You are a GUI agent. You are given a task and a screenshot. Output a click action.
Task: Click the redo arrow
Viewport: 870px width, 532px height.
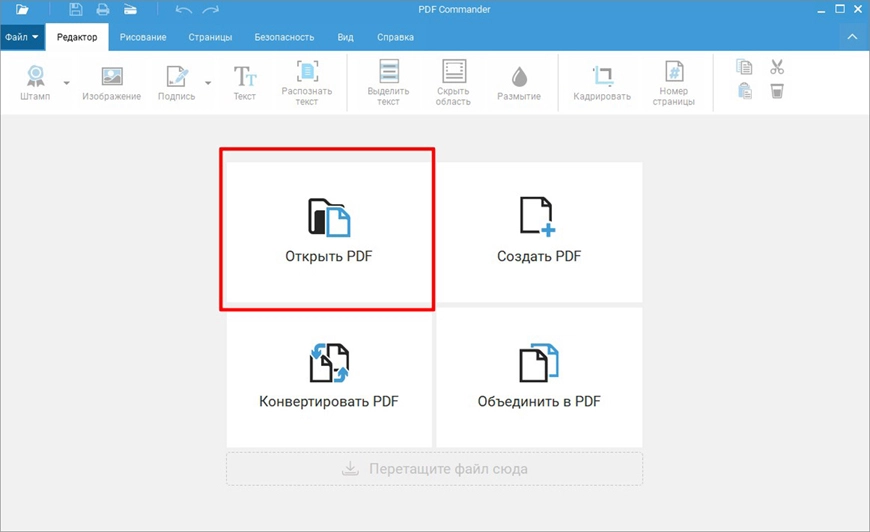click(210, 10)
